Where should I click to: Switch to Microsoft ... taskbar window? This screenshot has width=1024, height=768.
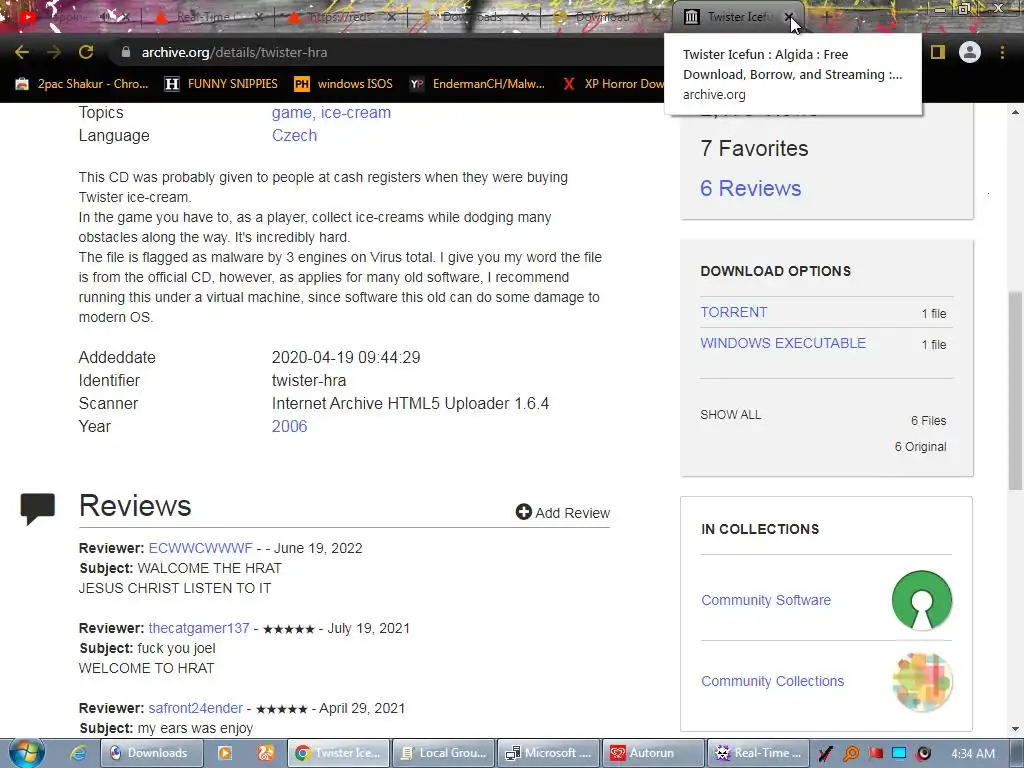[549, 753]
